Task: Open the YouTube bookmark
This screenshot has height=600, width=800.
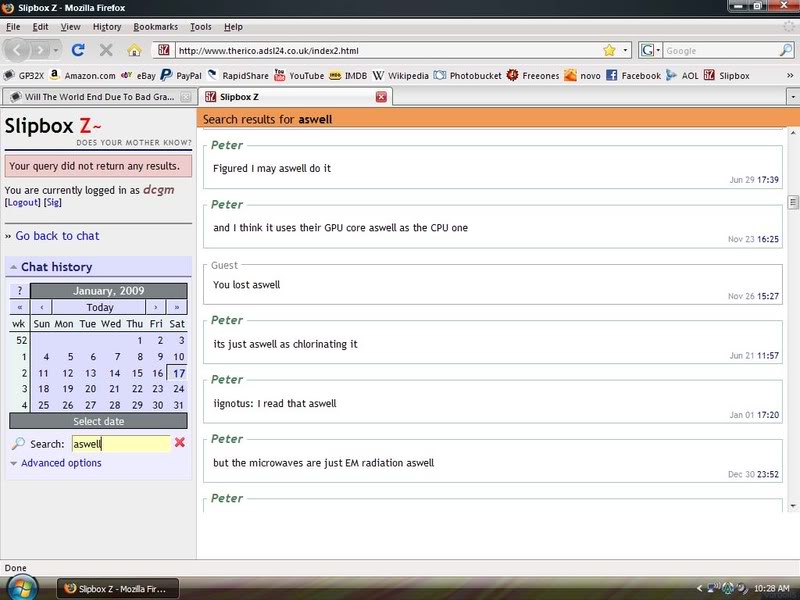Action: click(x=298, y=75)
